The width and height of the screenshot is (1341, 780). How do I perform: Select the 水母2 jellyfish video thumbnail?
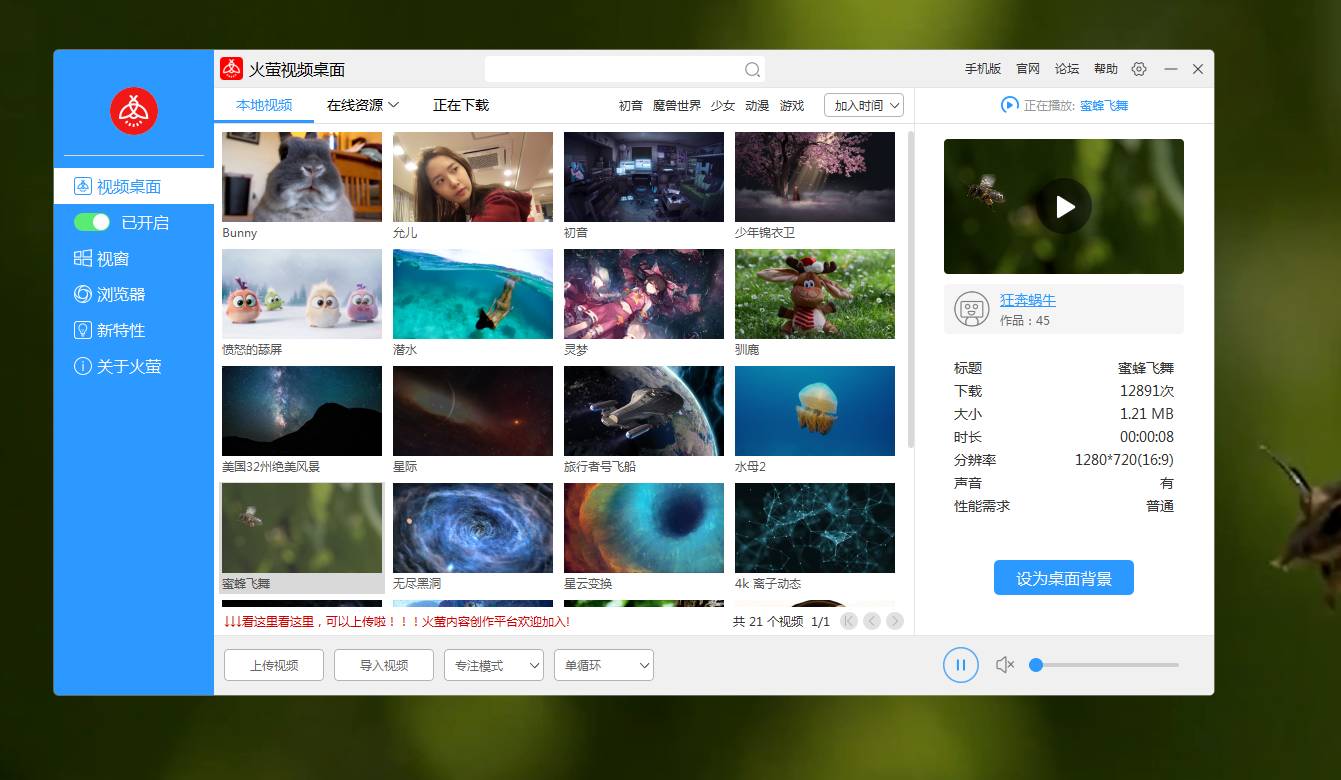[814, 412]
